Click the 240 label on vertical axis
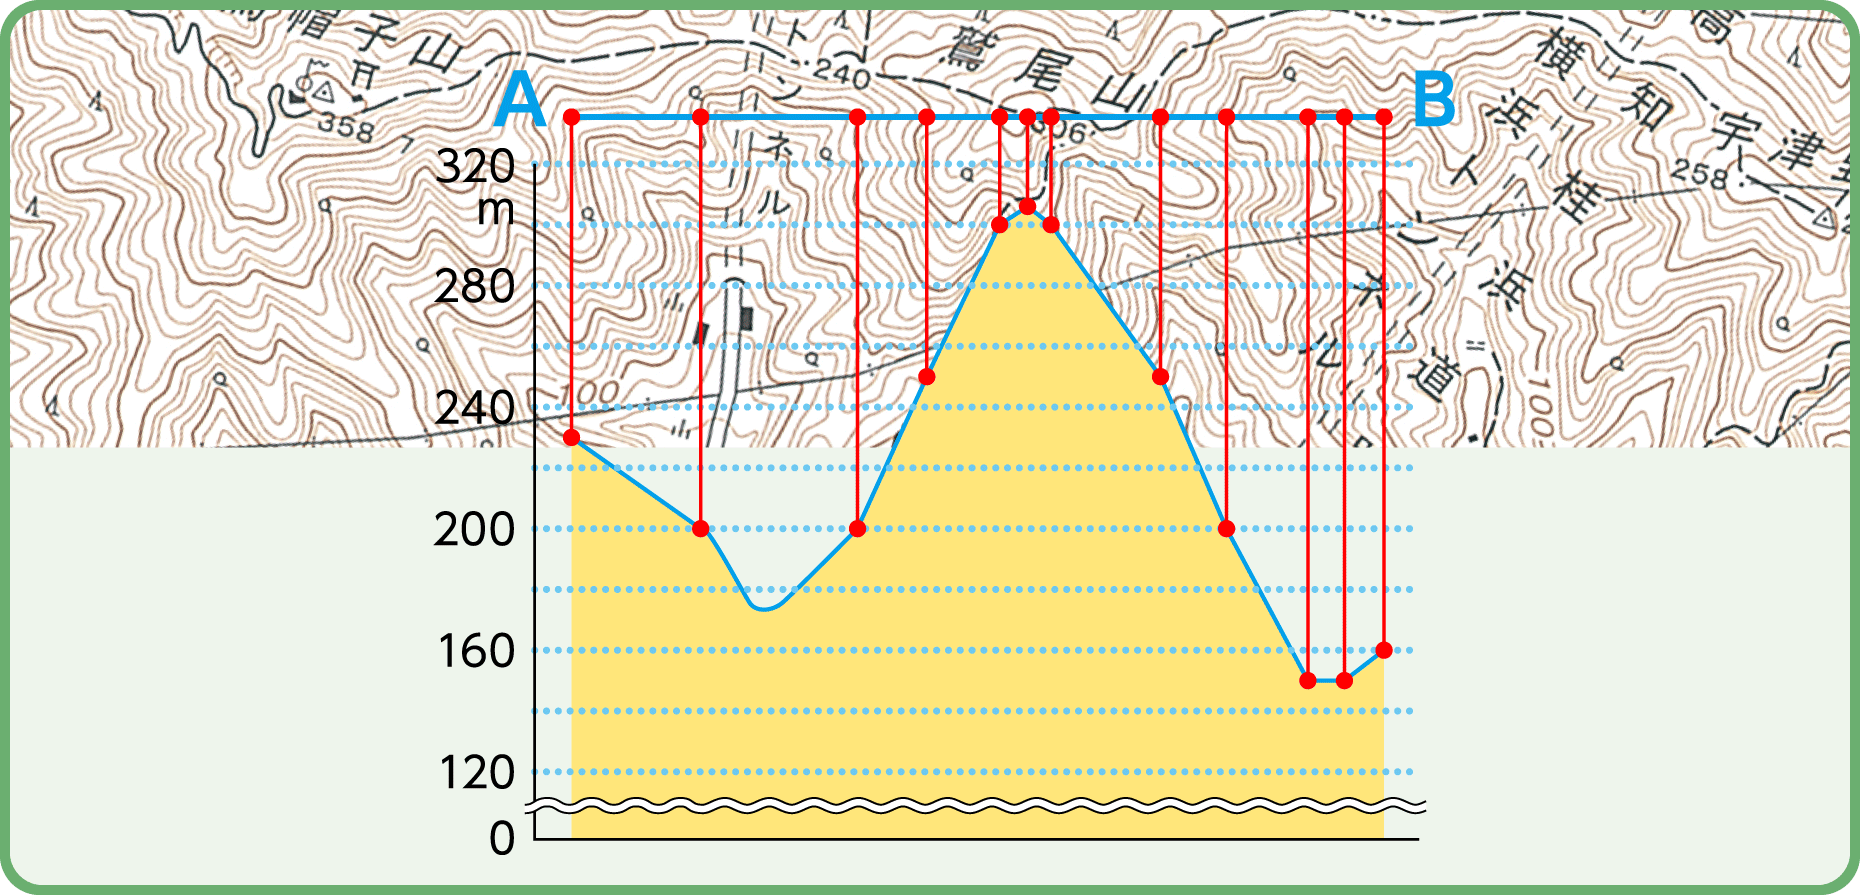The width and height of the screenshot is (1860, 895). [x=476, y=408]
